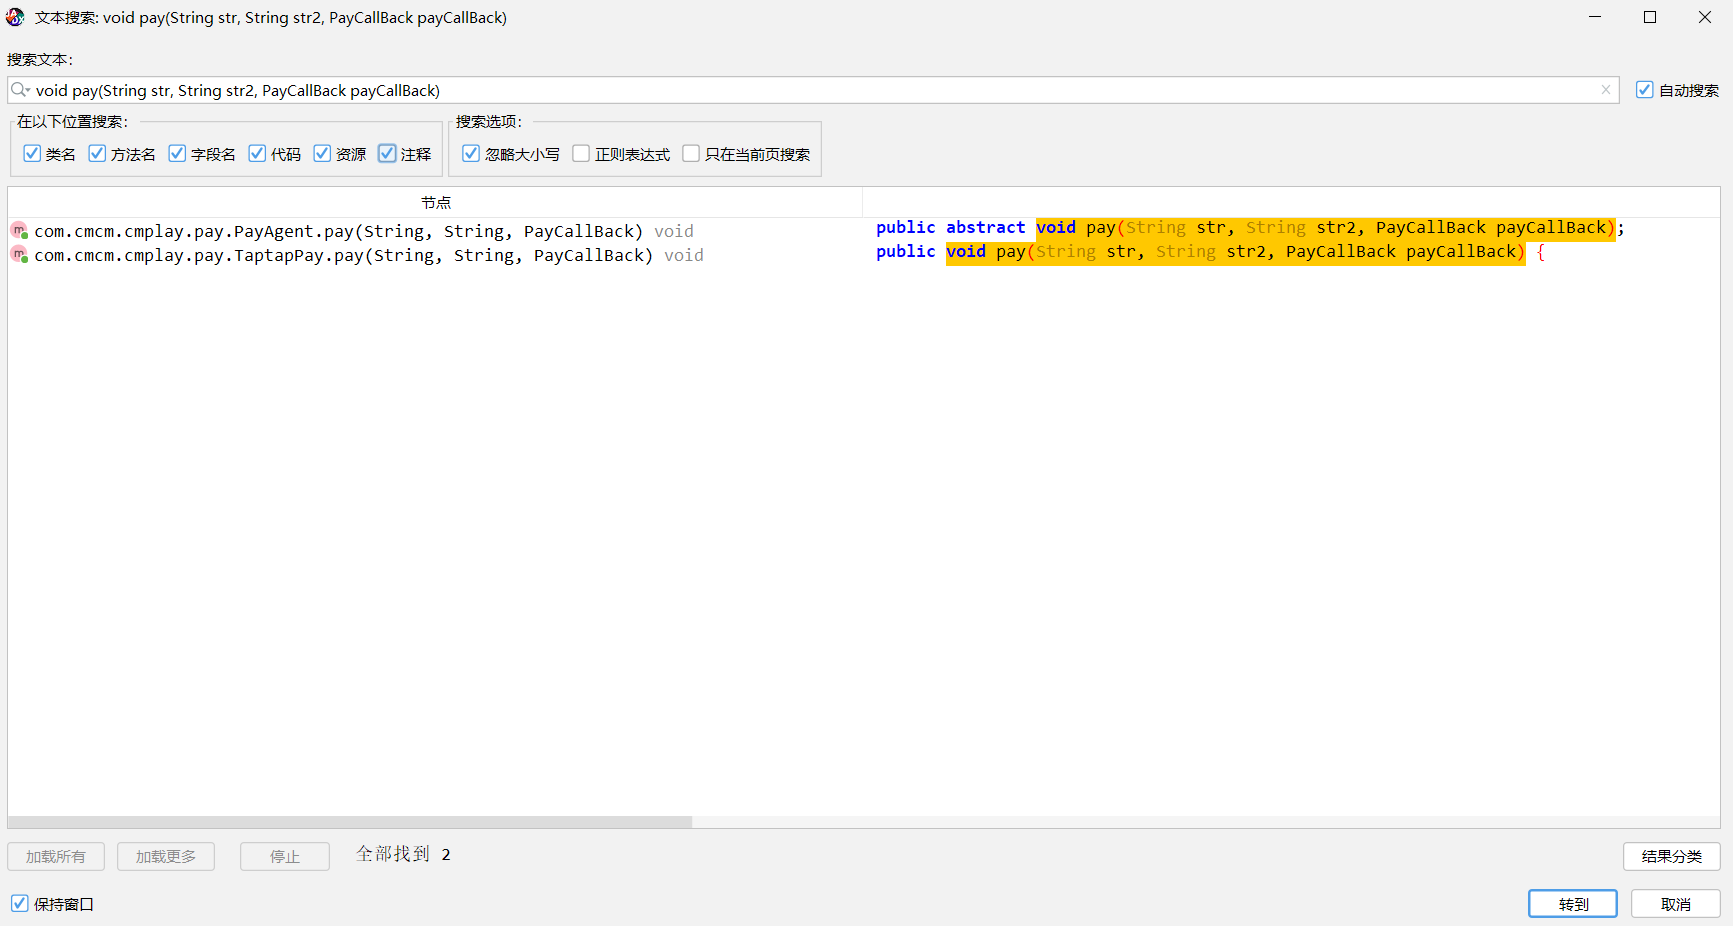Select the PayAgent.pay search result row
This screenshot has height=926, width=1733.
340,231
